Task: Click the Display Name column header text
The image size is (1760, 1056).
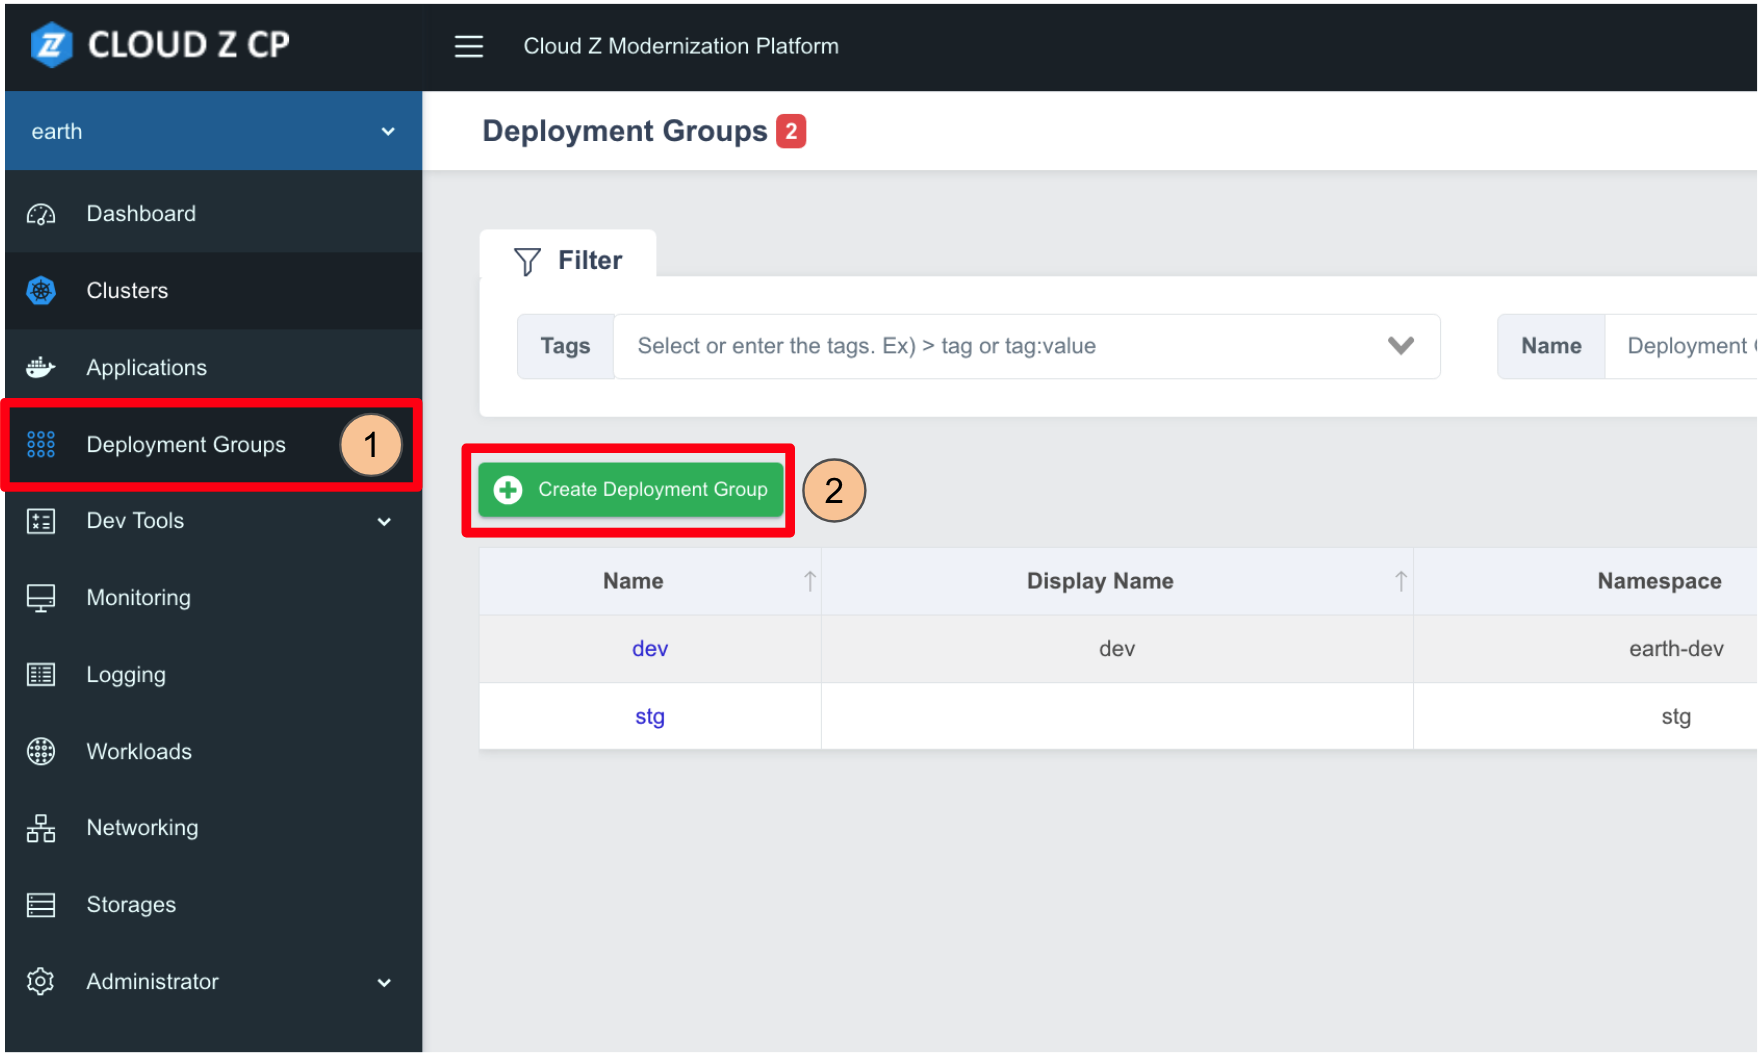Action: [1100, 581]
